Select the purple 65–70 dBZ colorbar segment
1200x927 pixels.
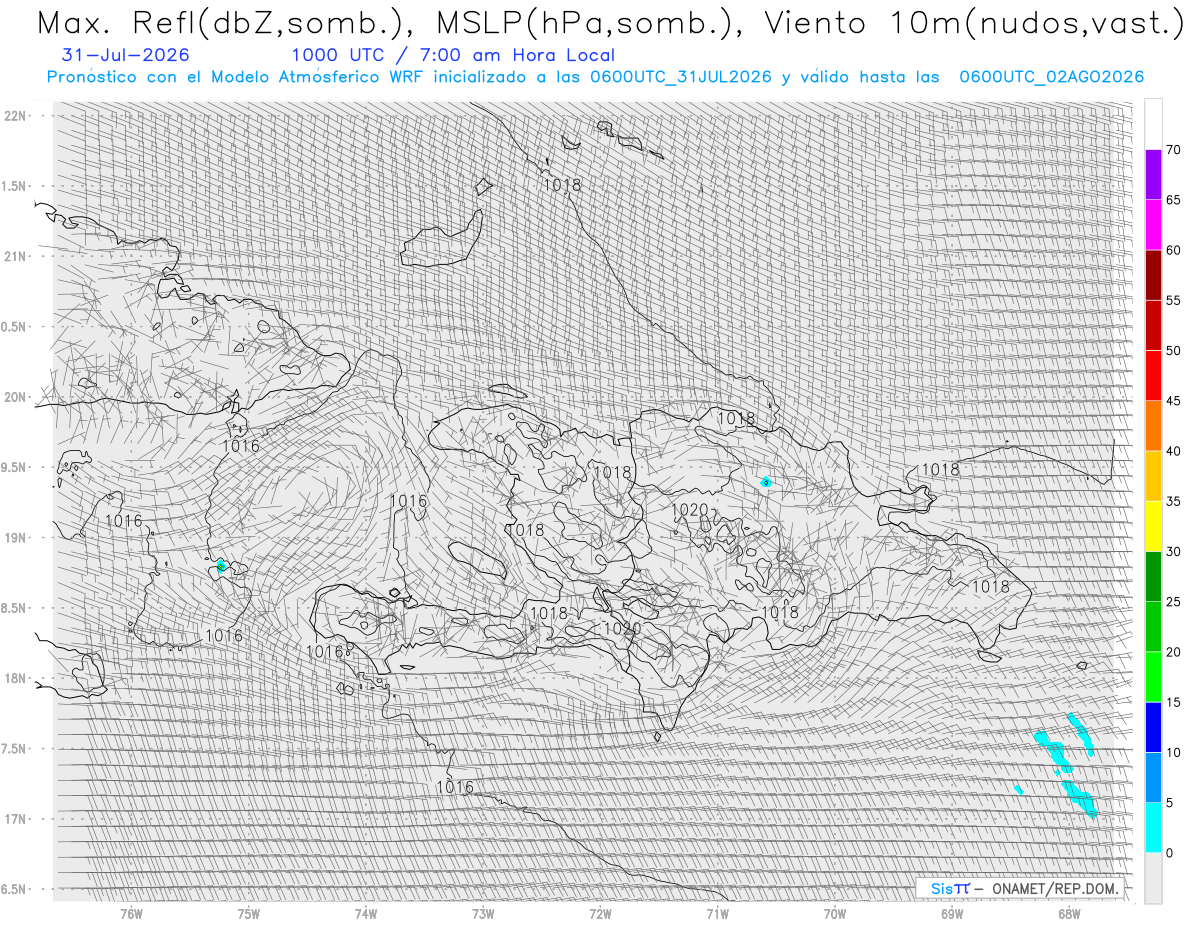(x=1153, y=175)
